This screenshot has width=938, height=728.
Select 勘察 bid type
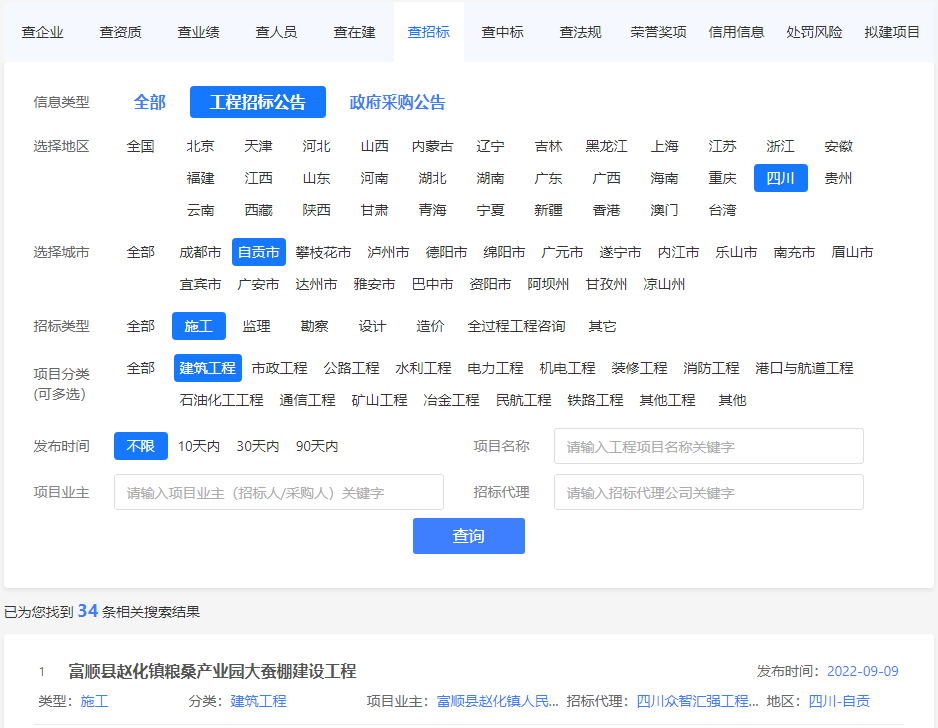click(x=315, y=326)
